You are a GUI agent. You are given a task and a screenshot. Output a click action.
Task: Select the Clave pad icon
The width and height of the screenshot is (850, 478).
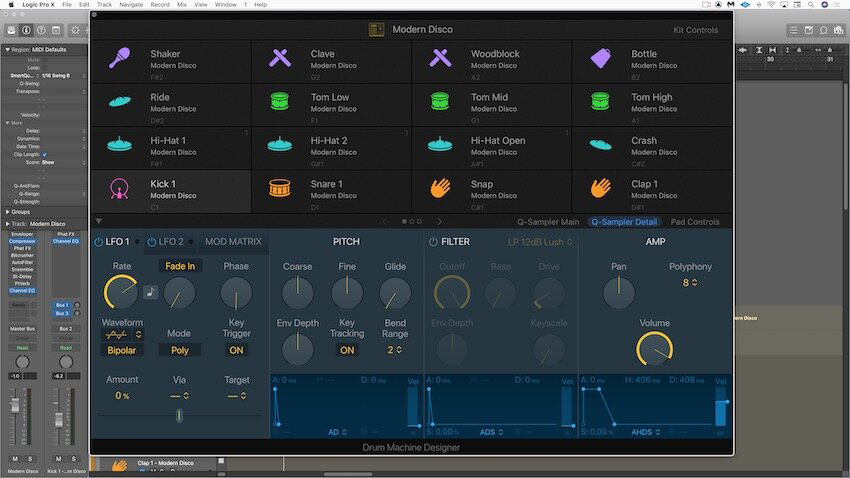(x=280, y=57)
